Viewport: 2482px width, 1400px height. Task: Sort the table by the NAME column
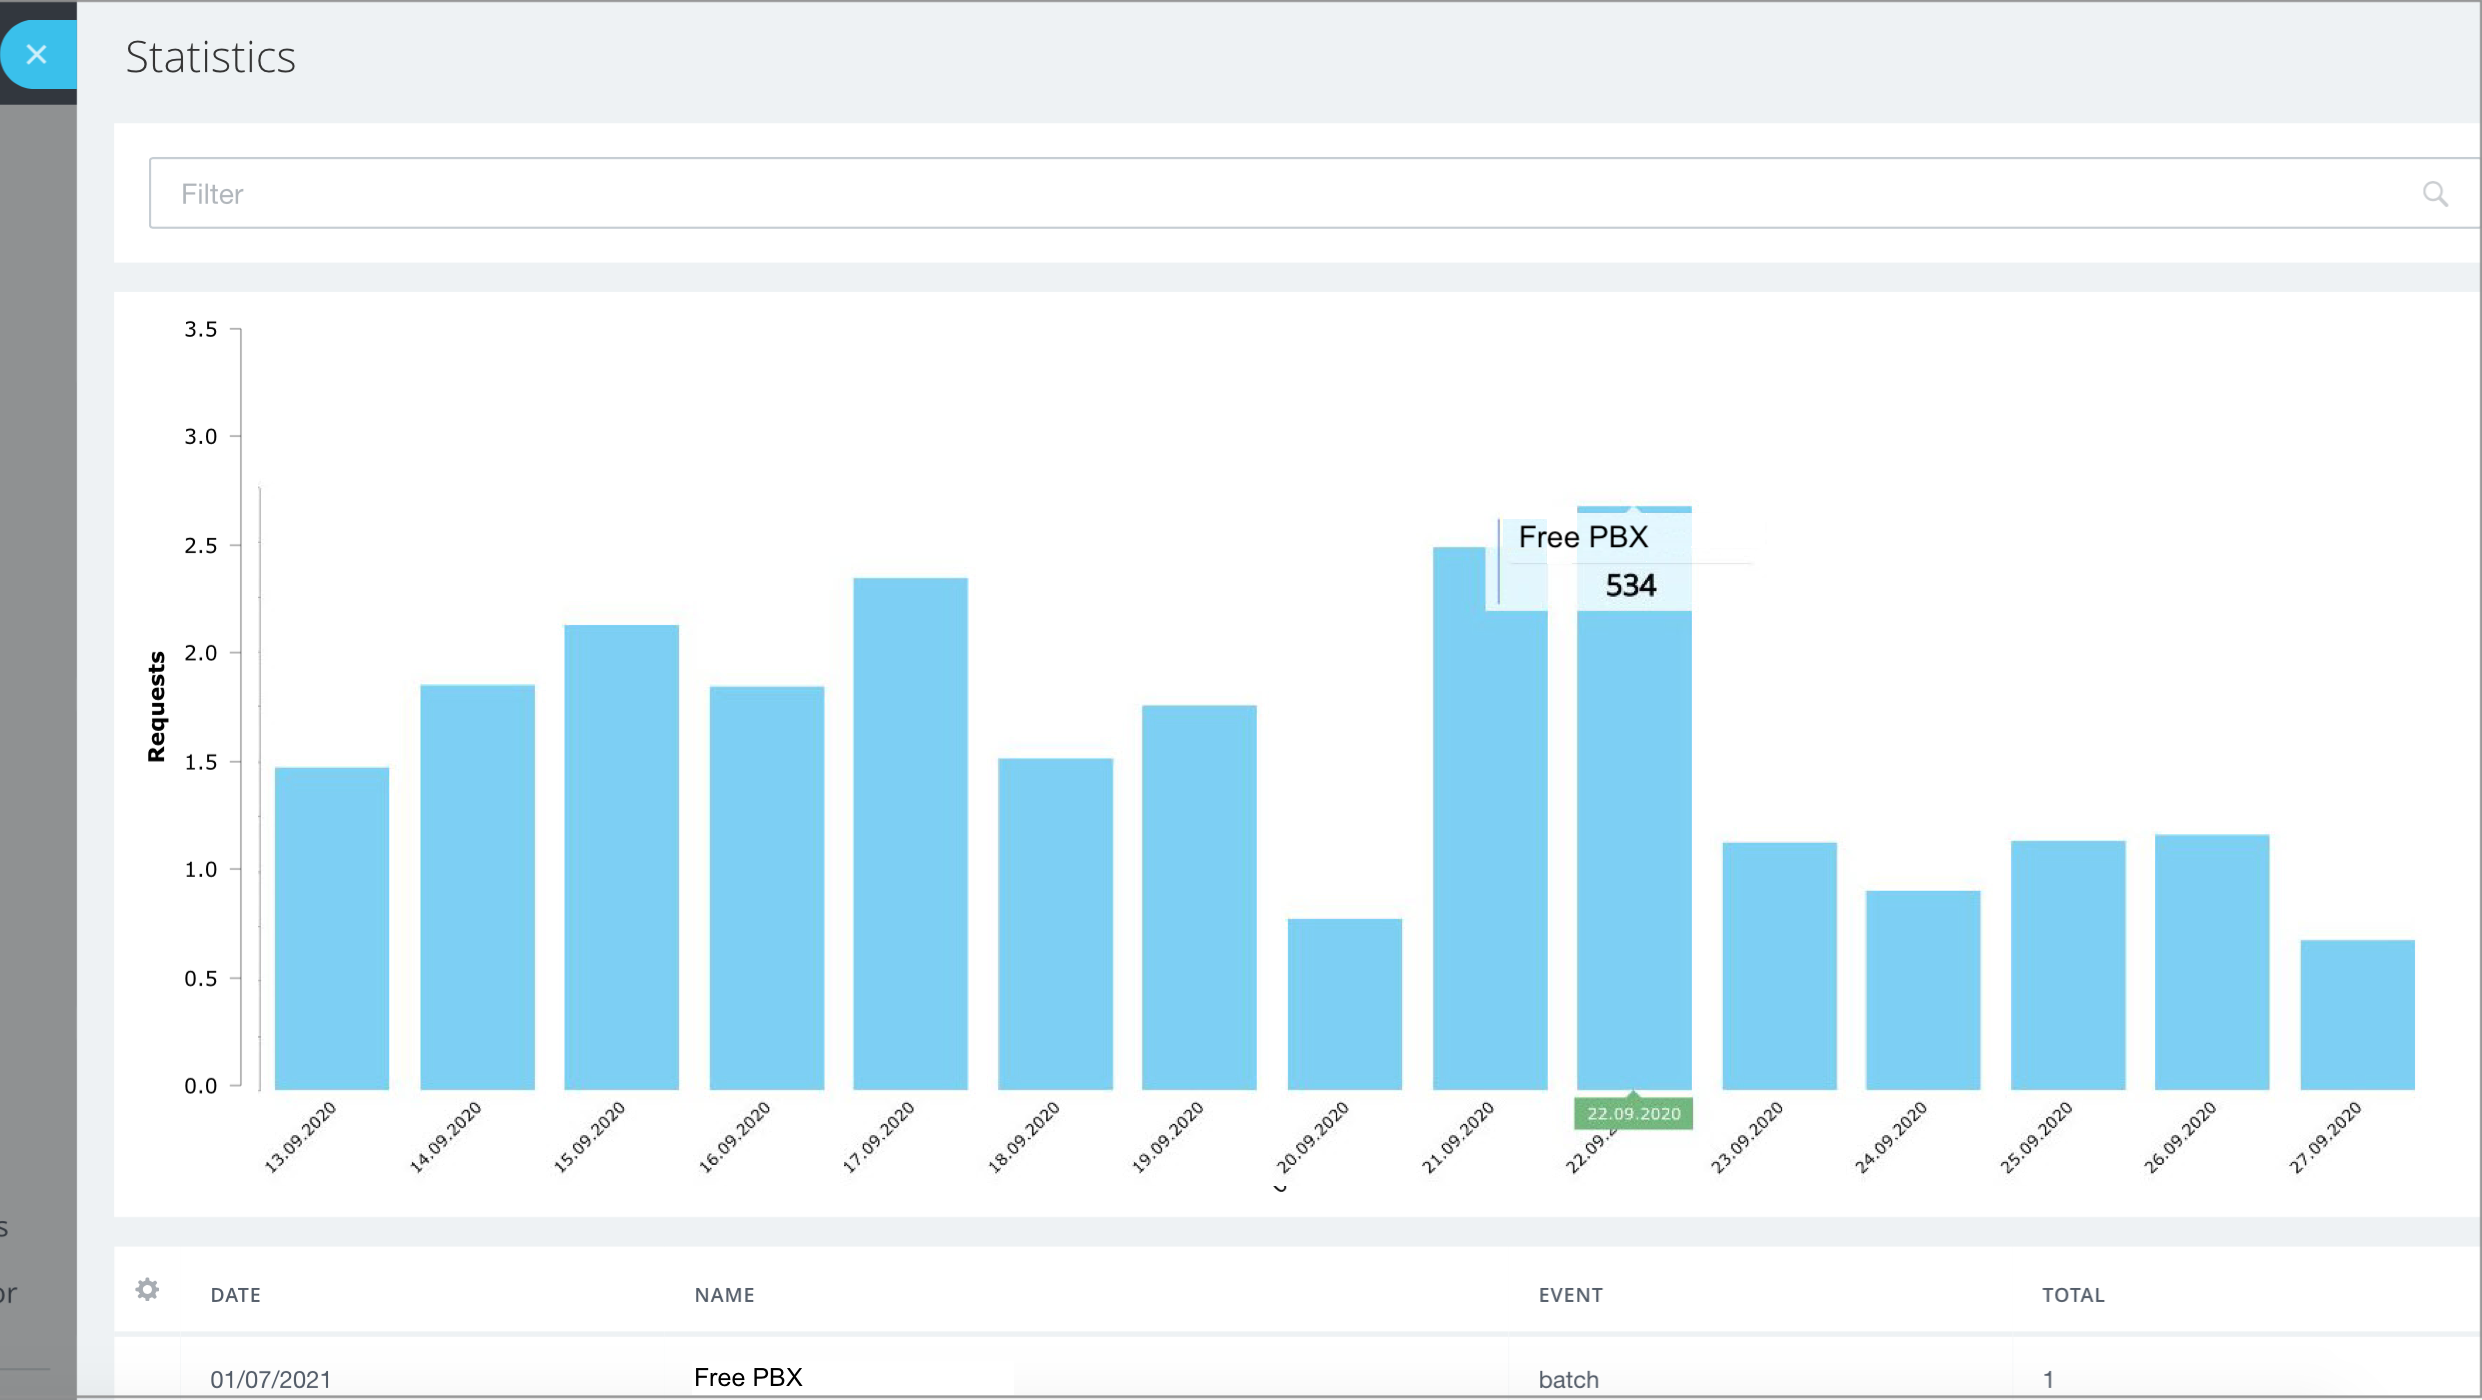(x=724, y=1294)
